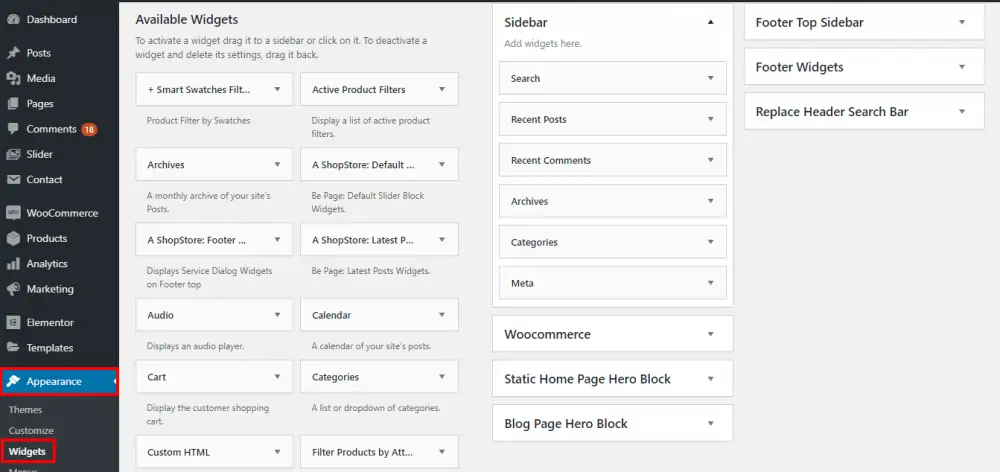
Task: Click the Media library icon
Action: pyautogui.click(x=13, y=78)
